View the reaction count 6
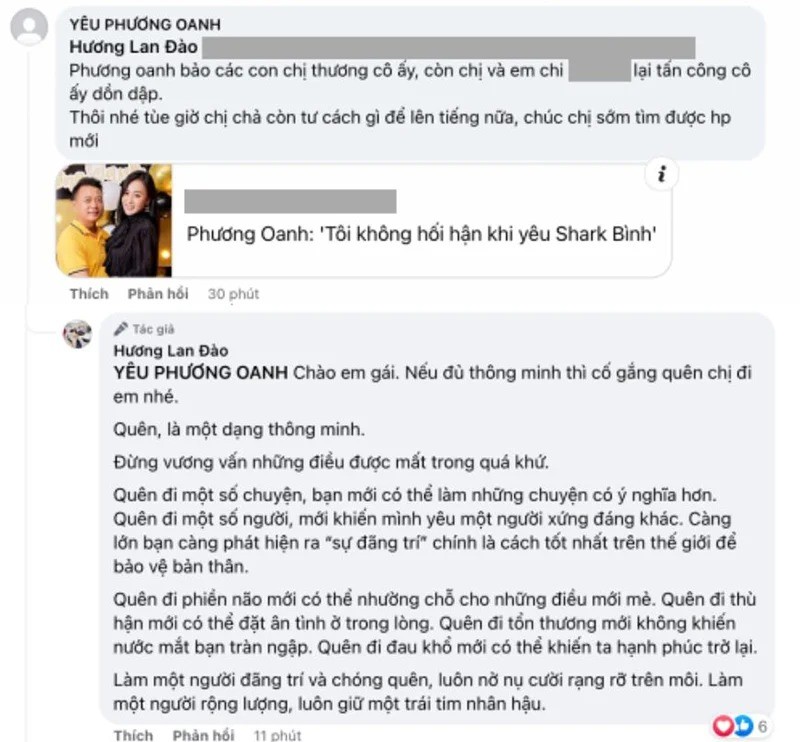The height and width of the screenshot is (742, 800). (763, 726)
